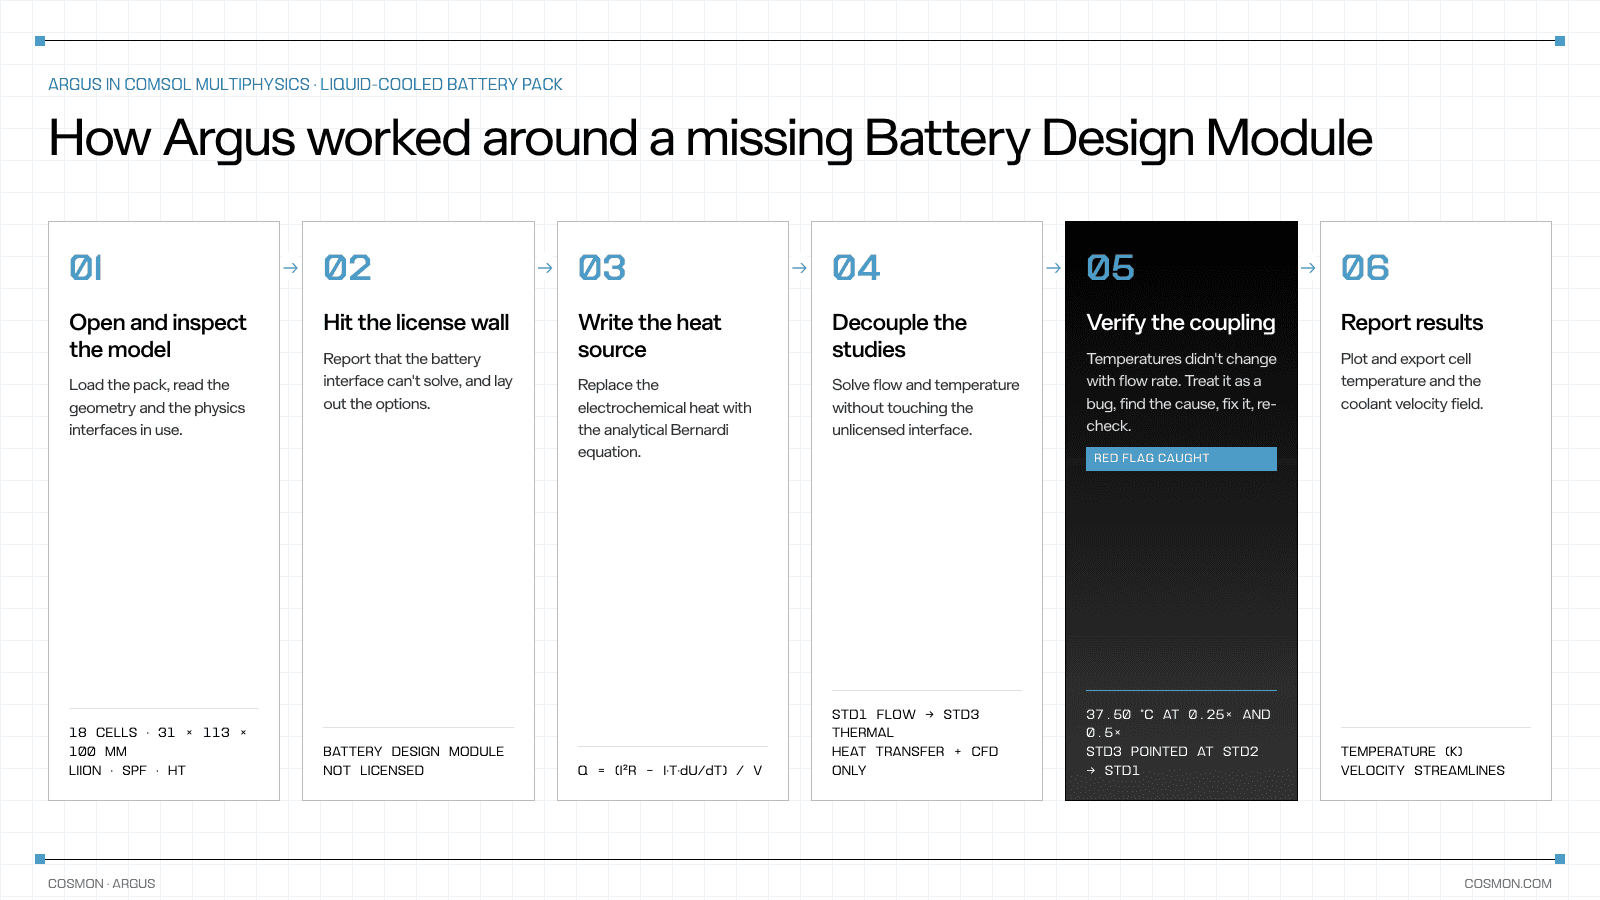The height and width of the screenshot is (900, 1600).
Task: Open the COSMON.COM footer link
Action: pyautogui.click(x=1508, y=884)
